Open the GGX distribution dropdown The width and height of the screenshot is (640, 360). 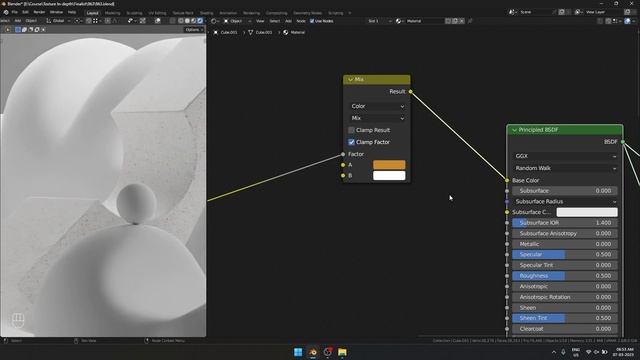point(565,156)
